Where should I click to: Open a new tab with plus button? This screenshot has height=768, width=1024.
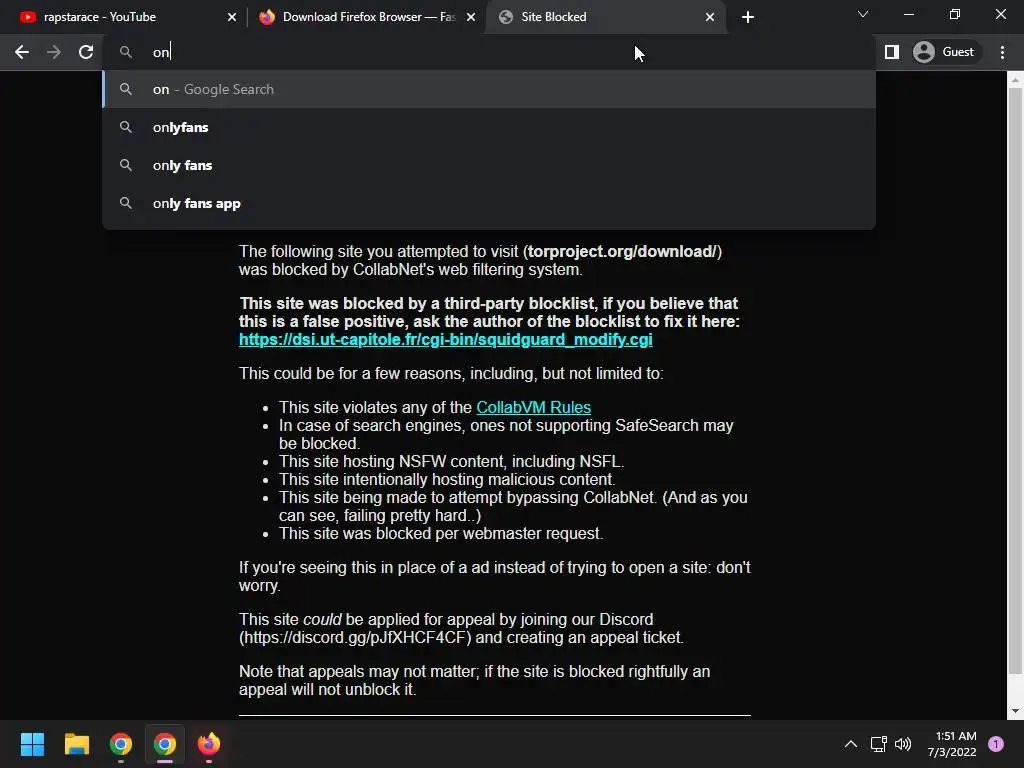[748, 17]
